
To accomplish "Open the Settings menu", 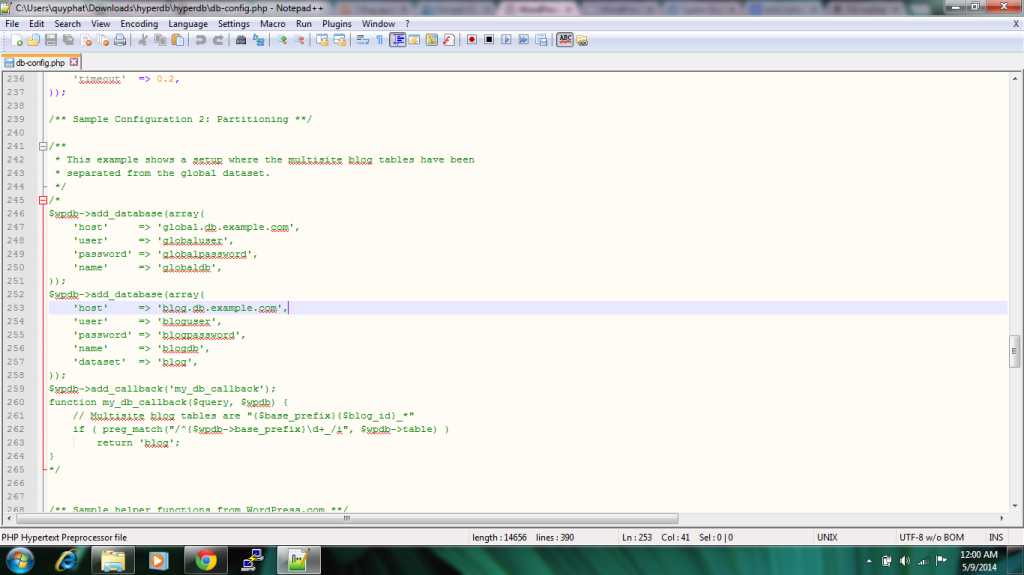I will click(x=233, y=24).
